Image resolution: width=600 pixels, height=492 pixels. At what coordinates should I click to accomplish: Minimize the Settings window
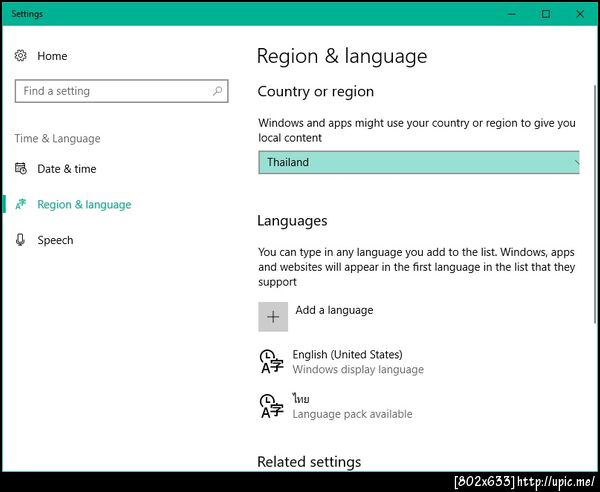pyautogui.click(x=512, y=14)
